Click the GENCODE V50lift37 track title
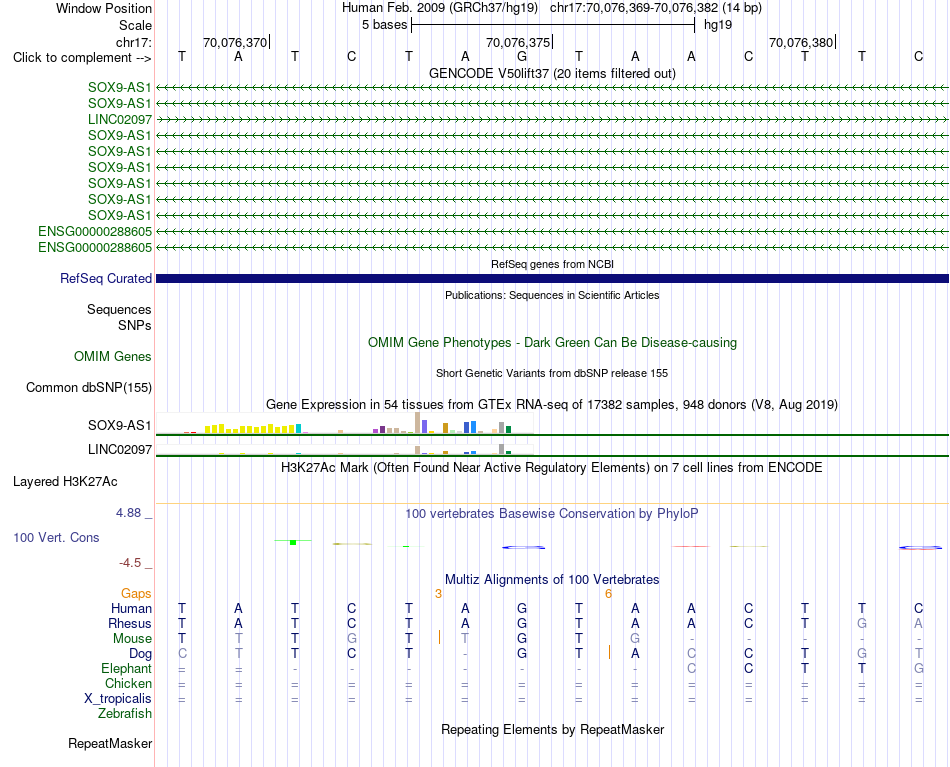The width and height of the screenshot is (950, 767). (x=552, y=73)
